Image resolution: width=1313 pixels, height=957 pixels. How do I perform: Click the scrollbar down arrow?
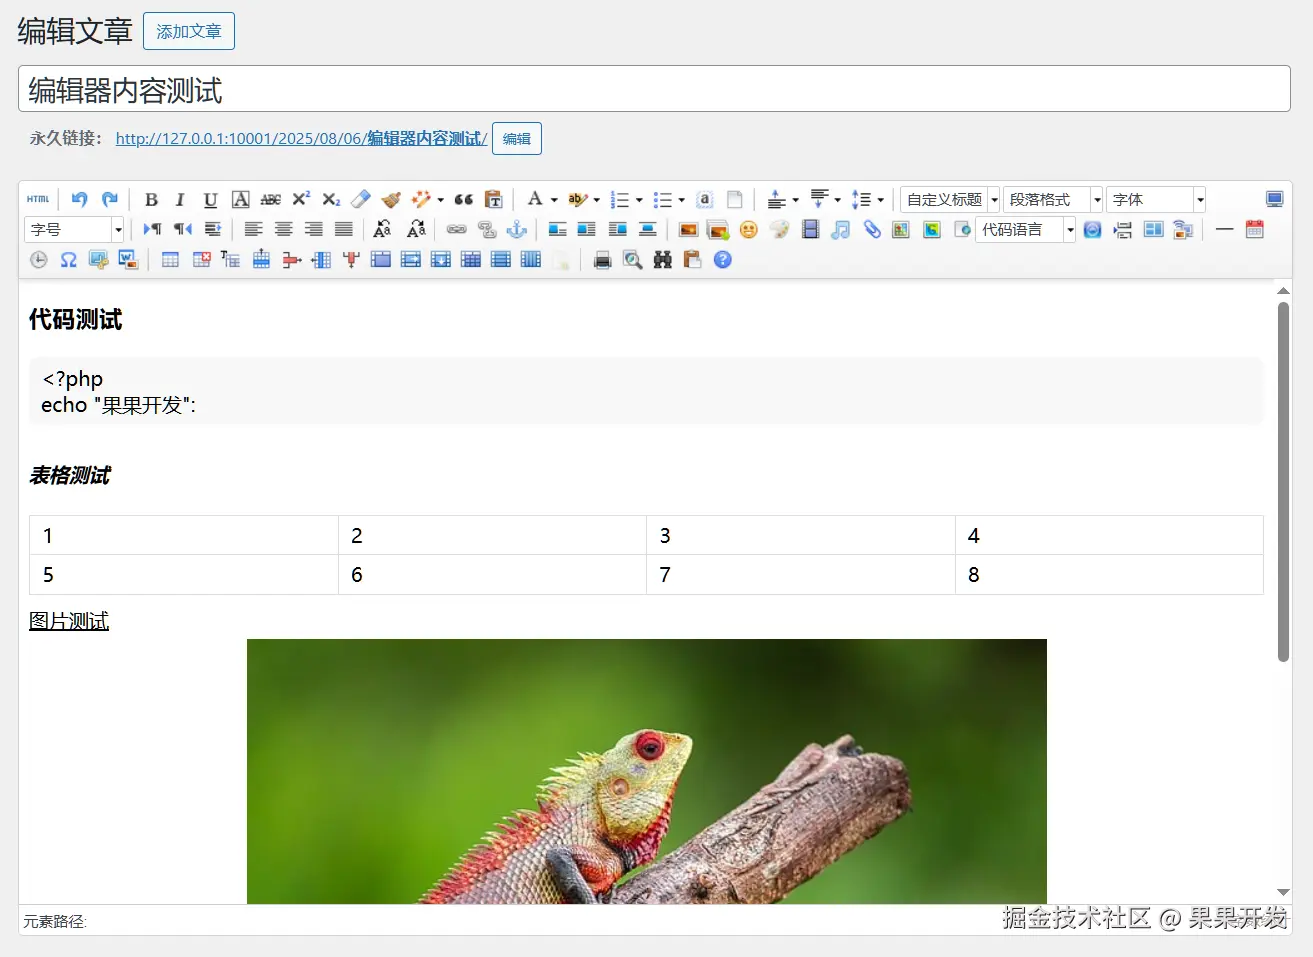(x=1283, y=892)
